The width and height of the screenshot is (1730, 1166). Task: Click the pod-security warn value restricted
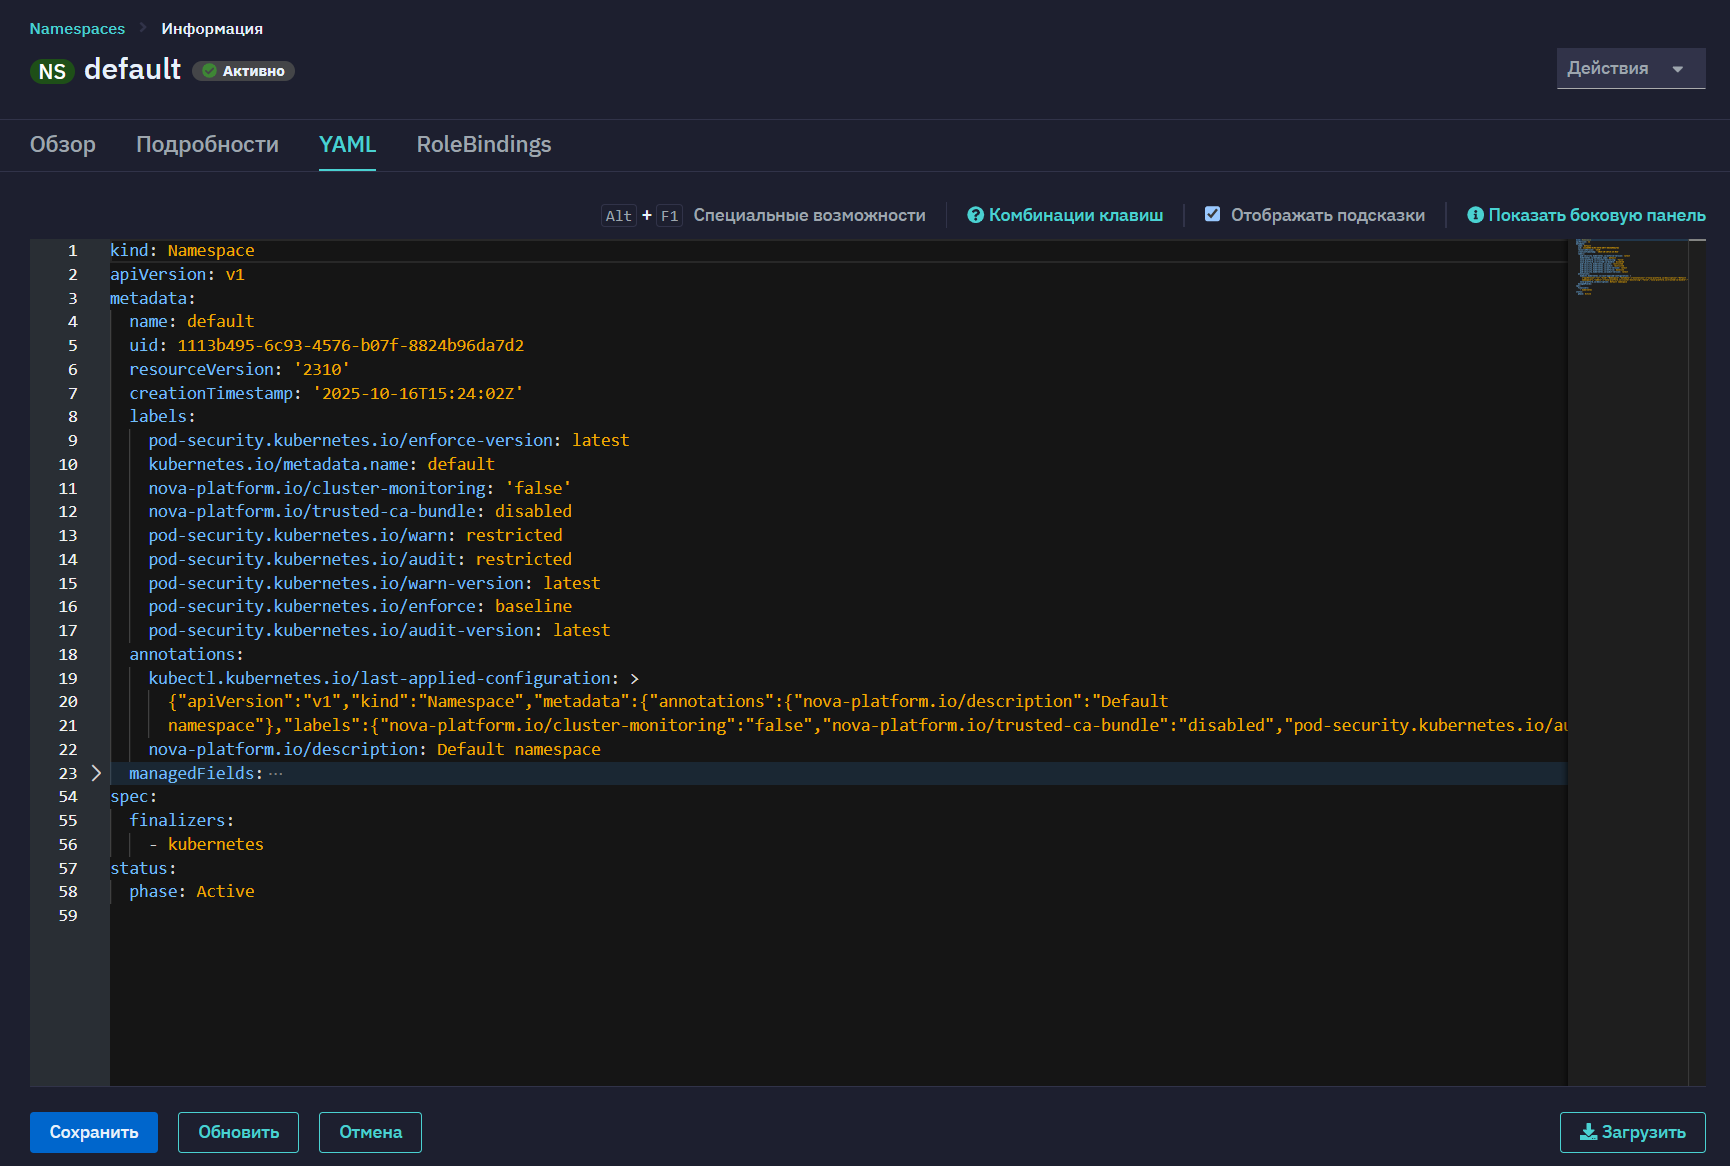click(x=515, y=535)
